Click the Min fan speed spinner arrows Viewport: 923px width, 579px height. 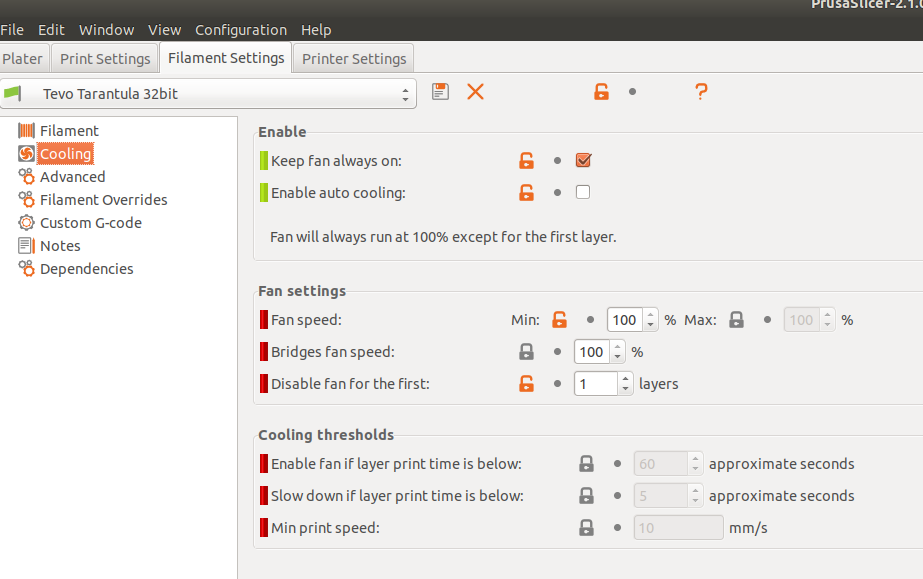pos(650,320)
